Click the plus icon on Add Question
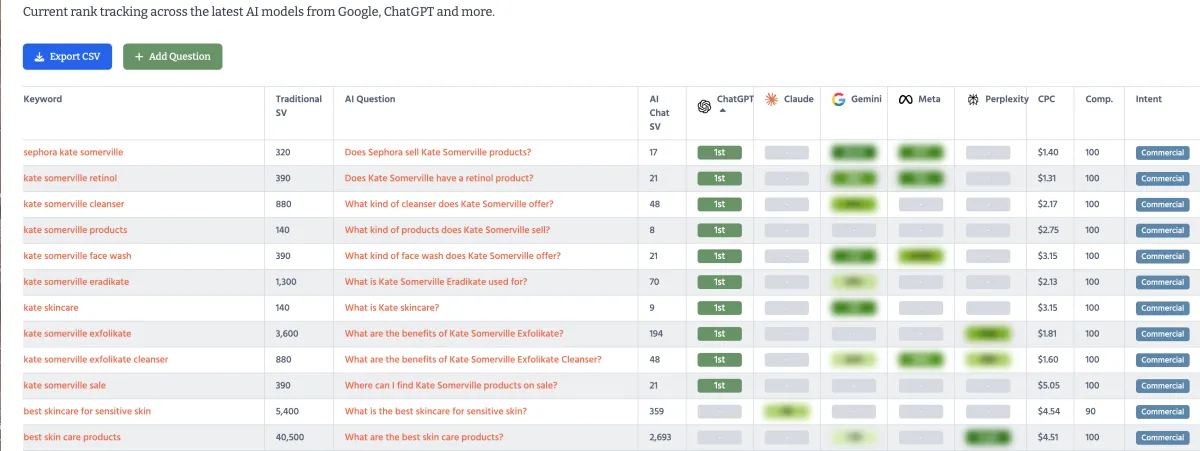Viewport: 1200px width, 451px height. coord(139,57)
